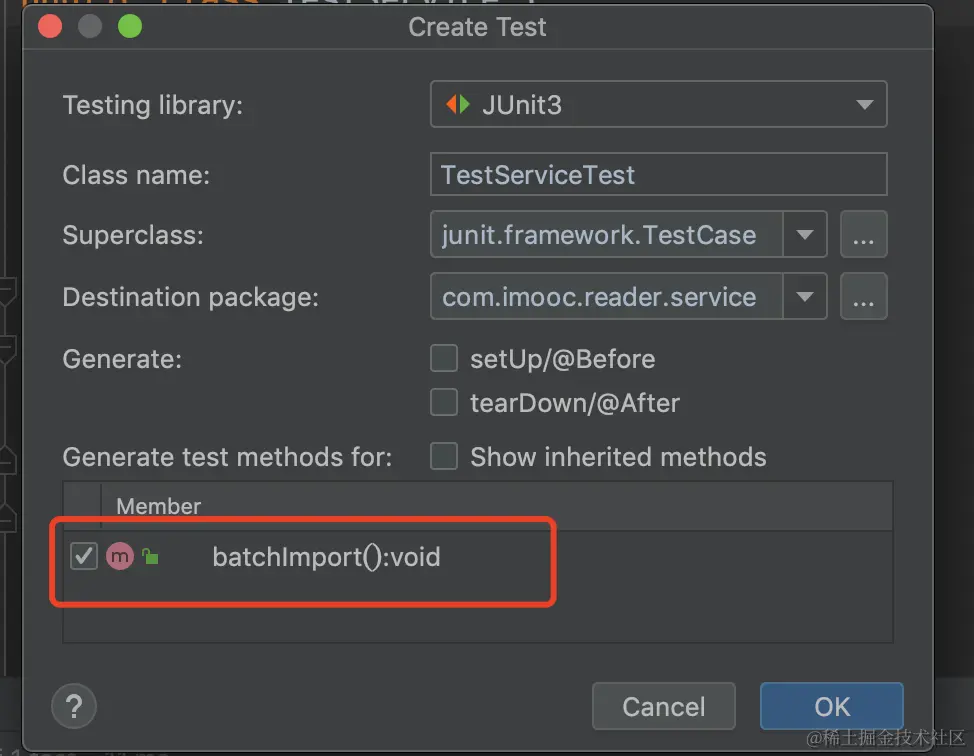Enable the setUp/@Before checkbox
This screenshot has height=756, width=974.
443,358
